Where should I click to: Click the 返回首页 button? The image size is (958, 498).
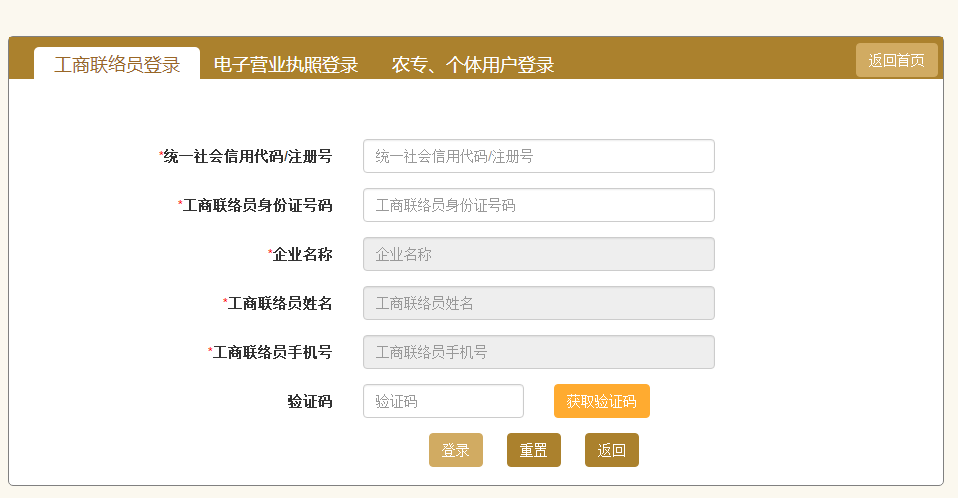(896, 60)
